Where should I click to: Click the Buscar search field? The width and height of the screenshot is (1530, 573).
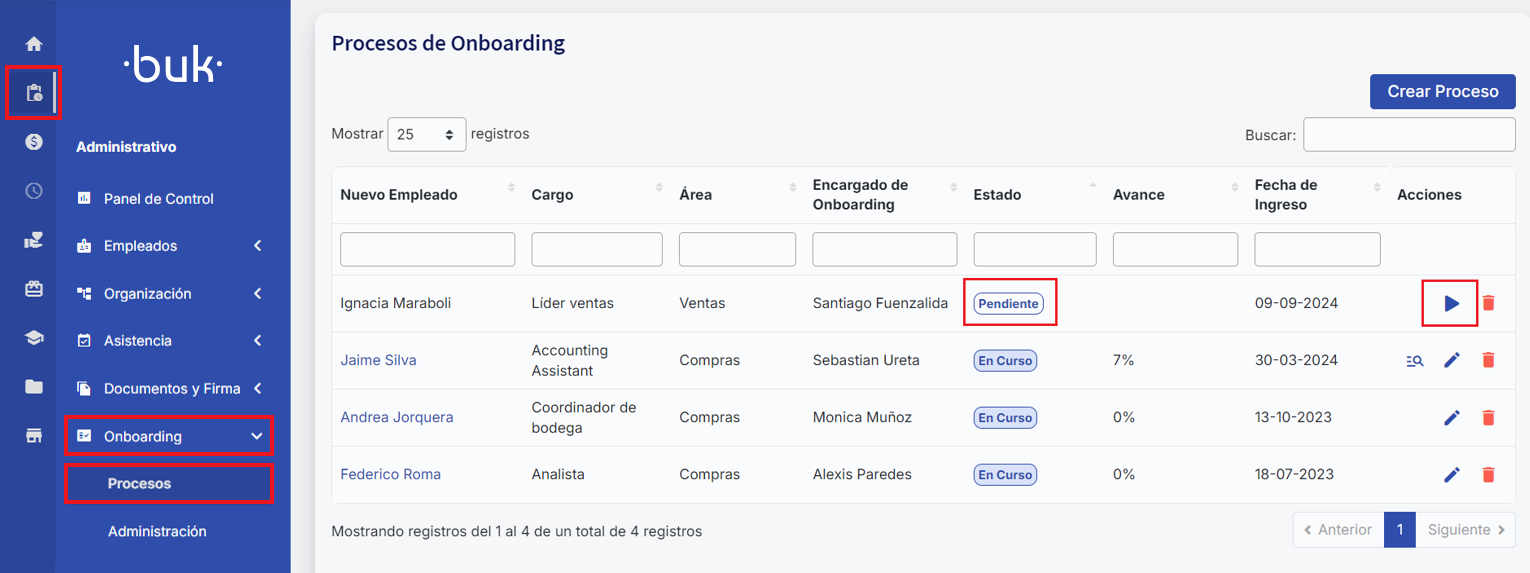1408,135
